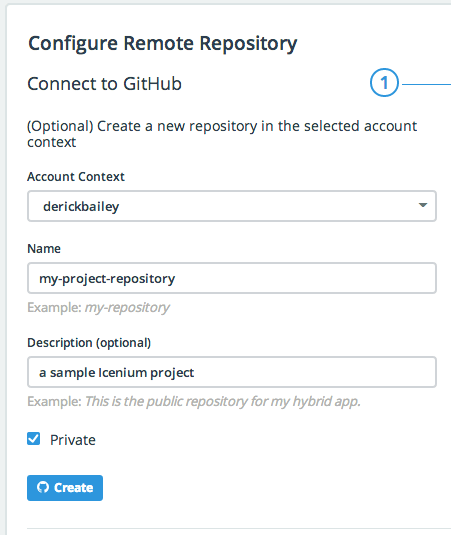Viewport: 451px width, 535px height.
Task: Click into the Description (optional) input field
Action: tap(232, 372)
